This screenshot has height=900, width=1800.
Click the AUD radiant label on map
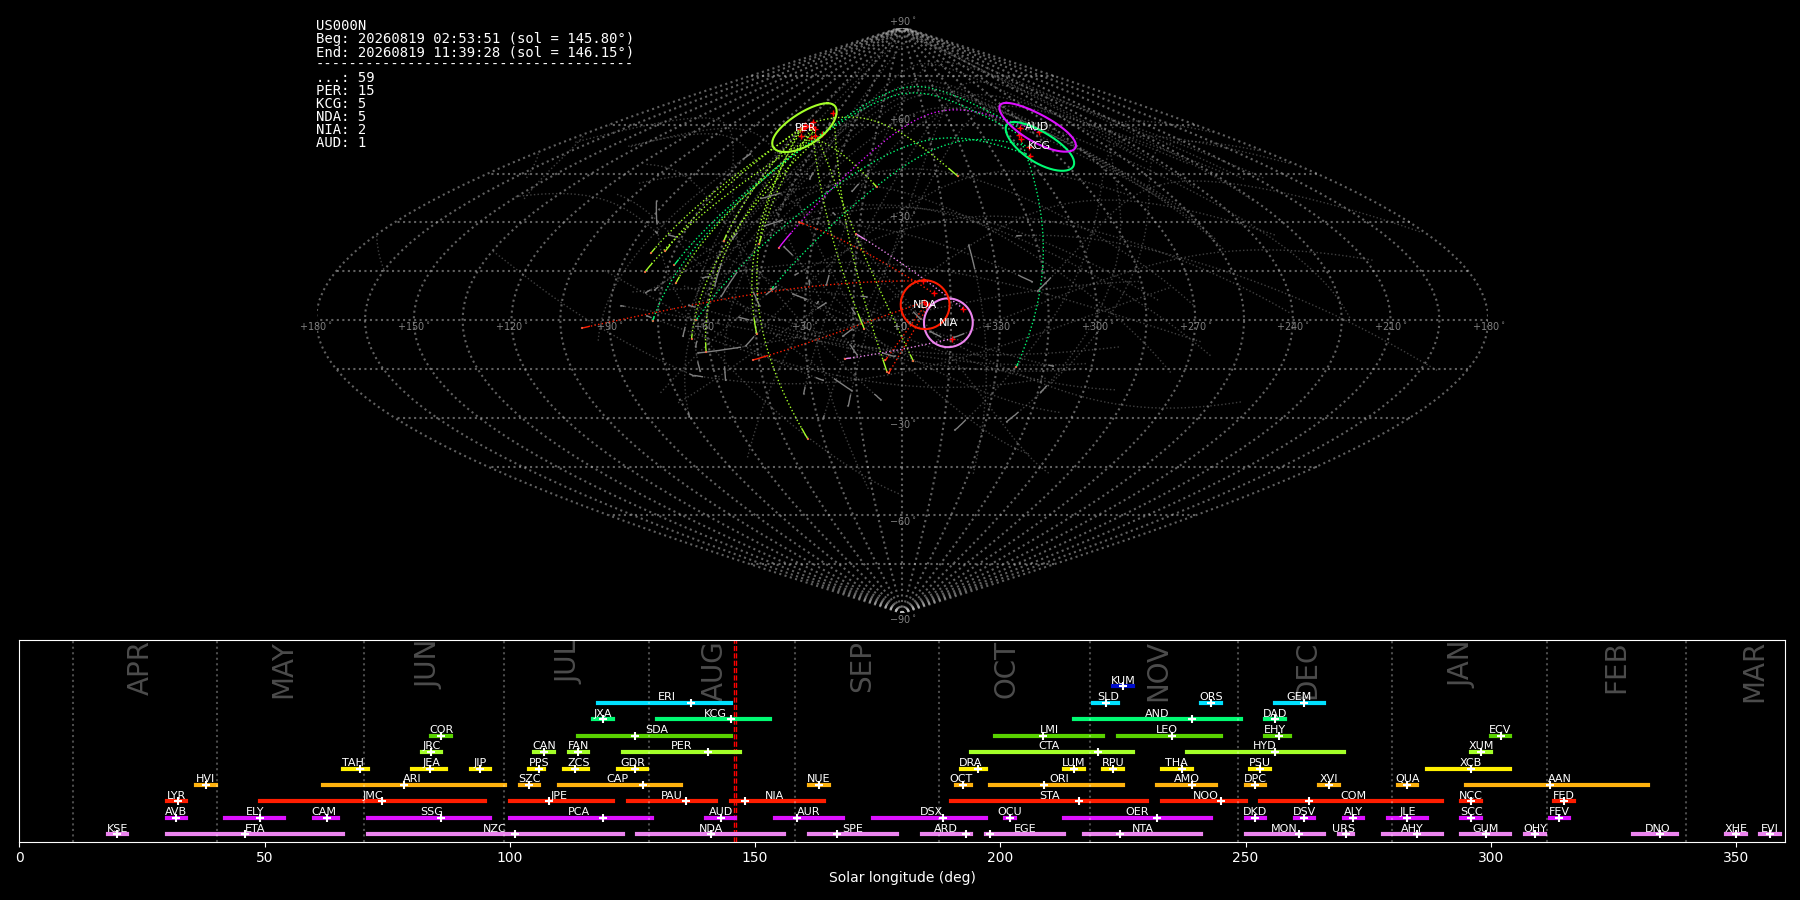click(x=1037, y=127)
